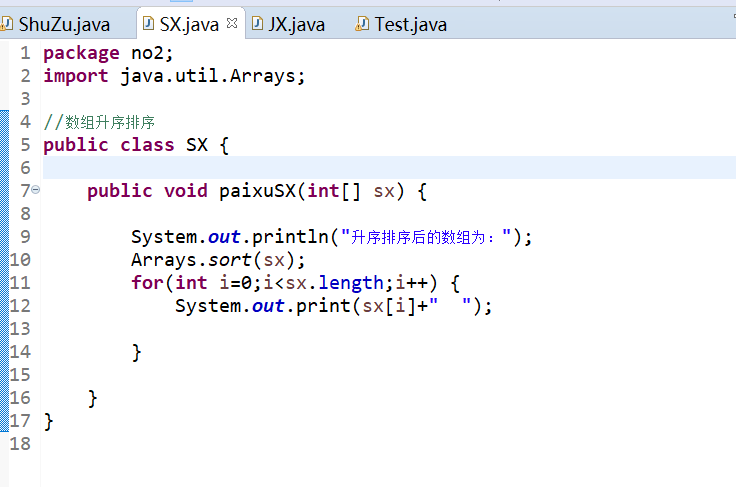Image resolution: width=736 pixels, height=487 pixels.
Task: Click the closing brace on line 14
Action: [136, 352]
